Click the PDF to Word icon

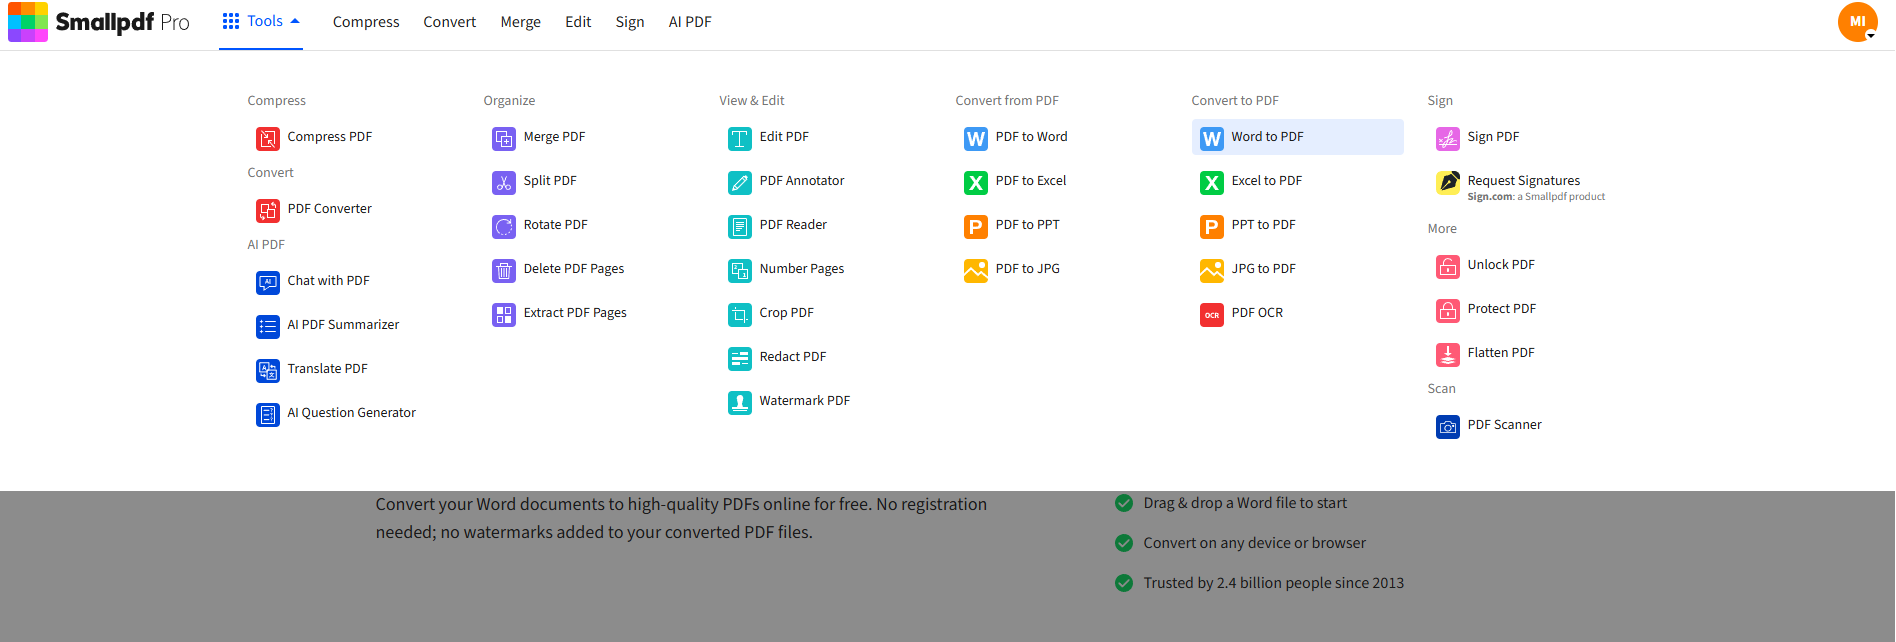coord(976,138)
